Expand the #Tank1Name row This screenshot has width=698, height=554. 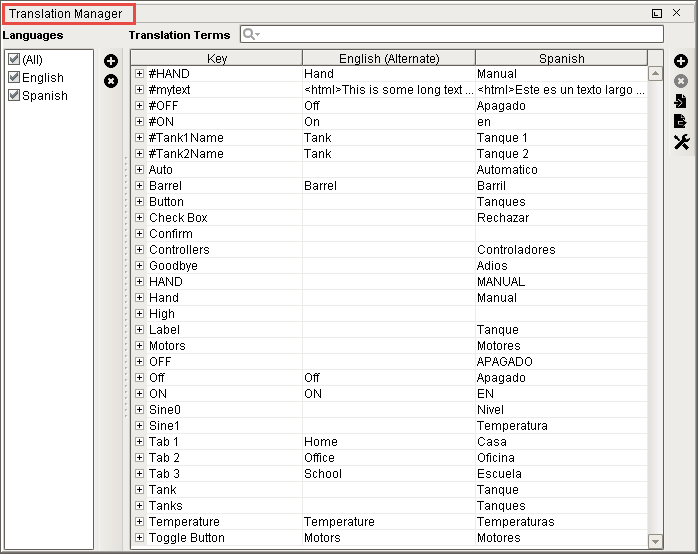(x=139, y=137)
